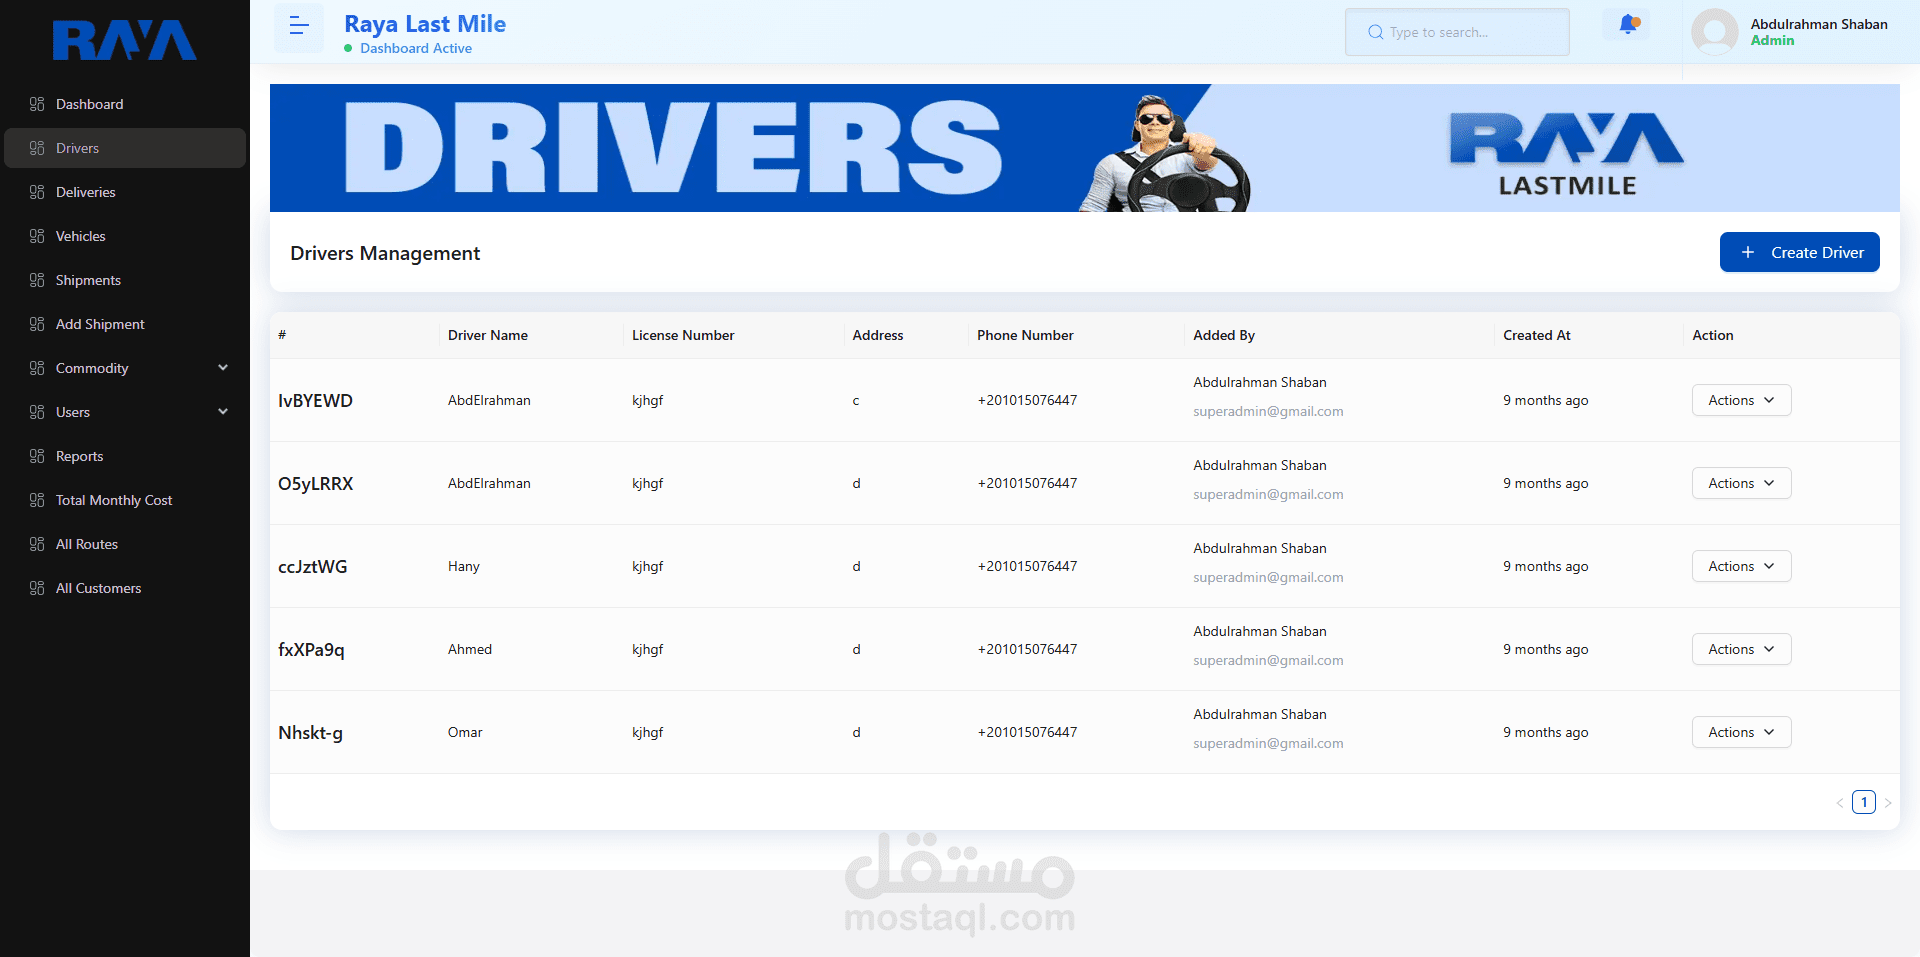Click the user avatar picture
The width and height of the screenshot is (1920, 957).
click(x=1715, y=32)
